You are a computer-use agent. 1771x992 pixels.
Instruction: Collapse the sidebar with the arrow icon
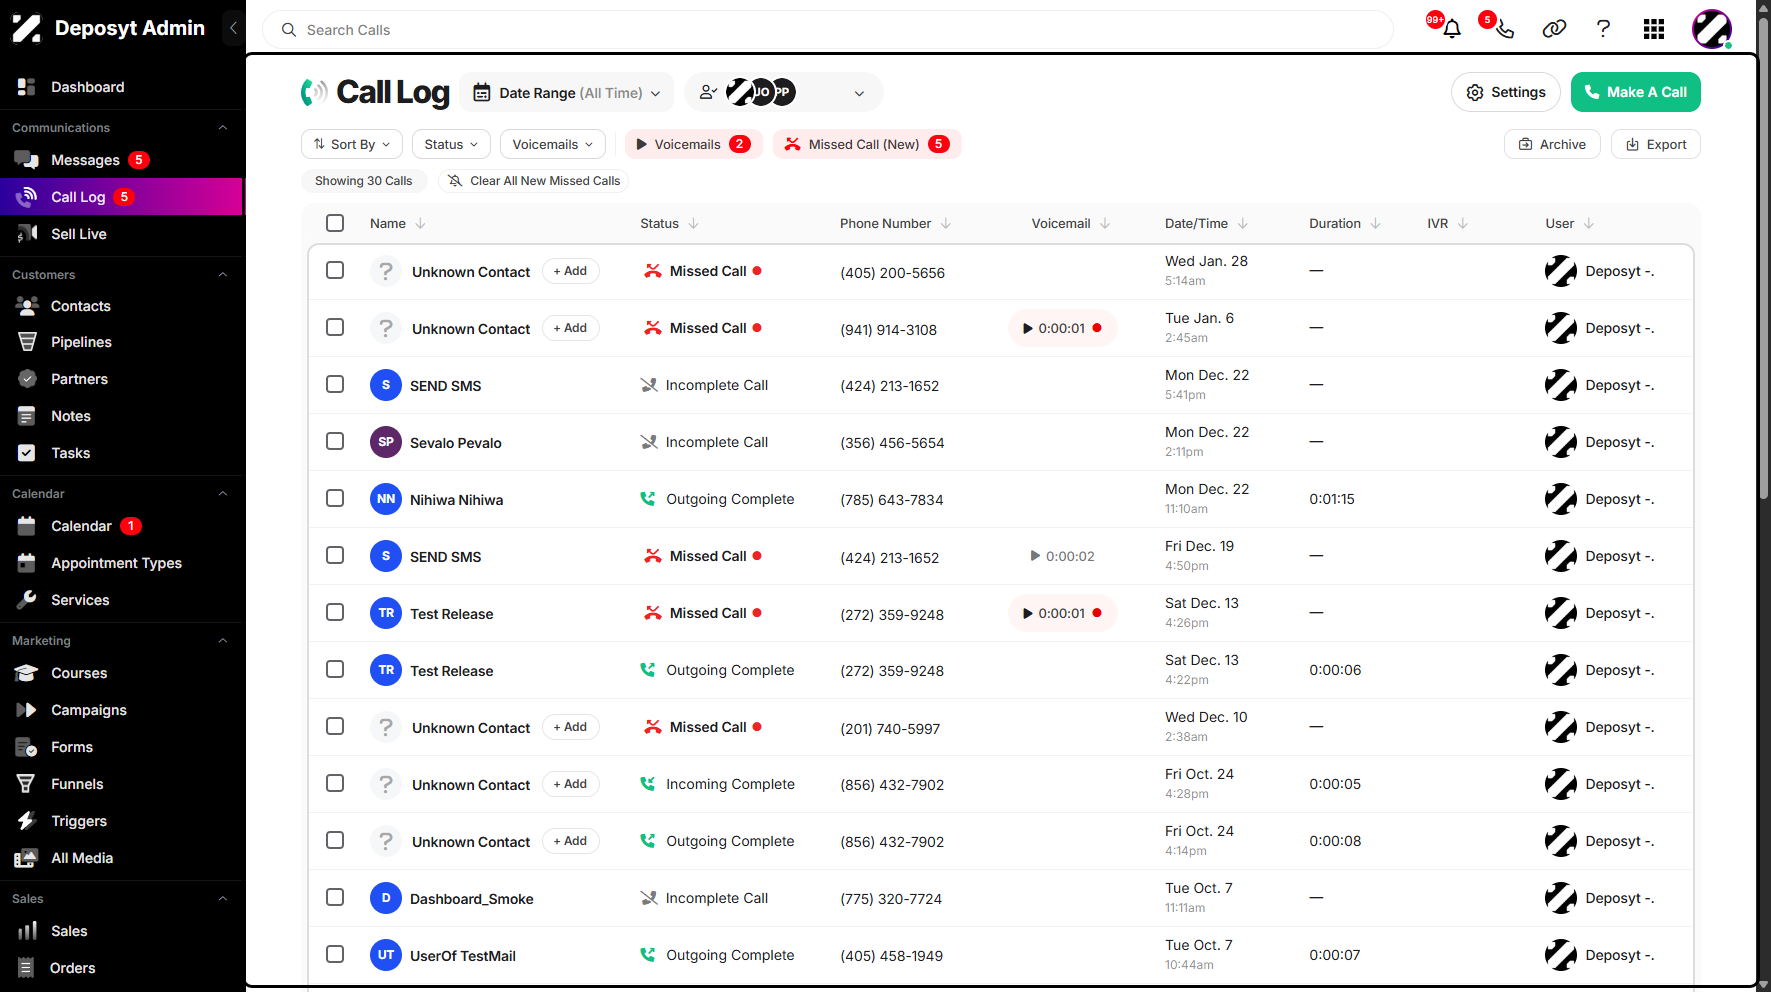[233, 28]
